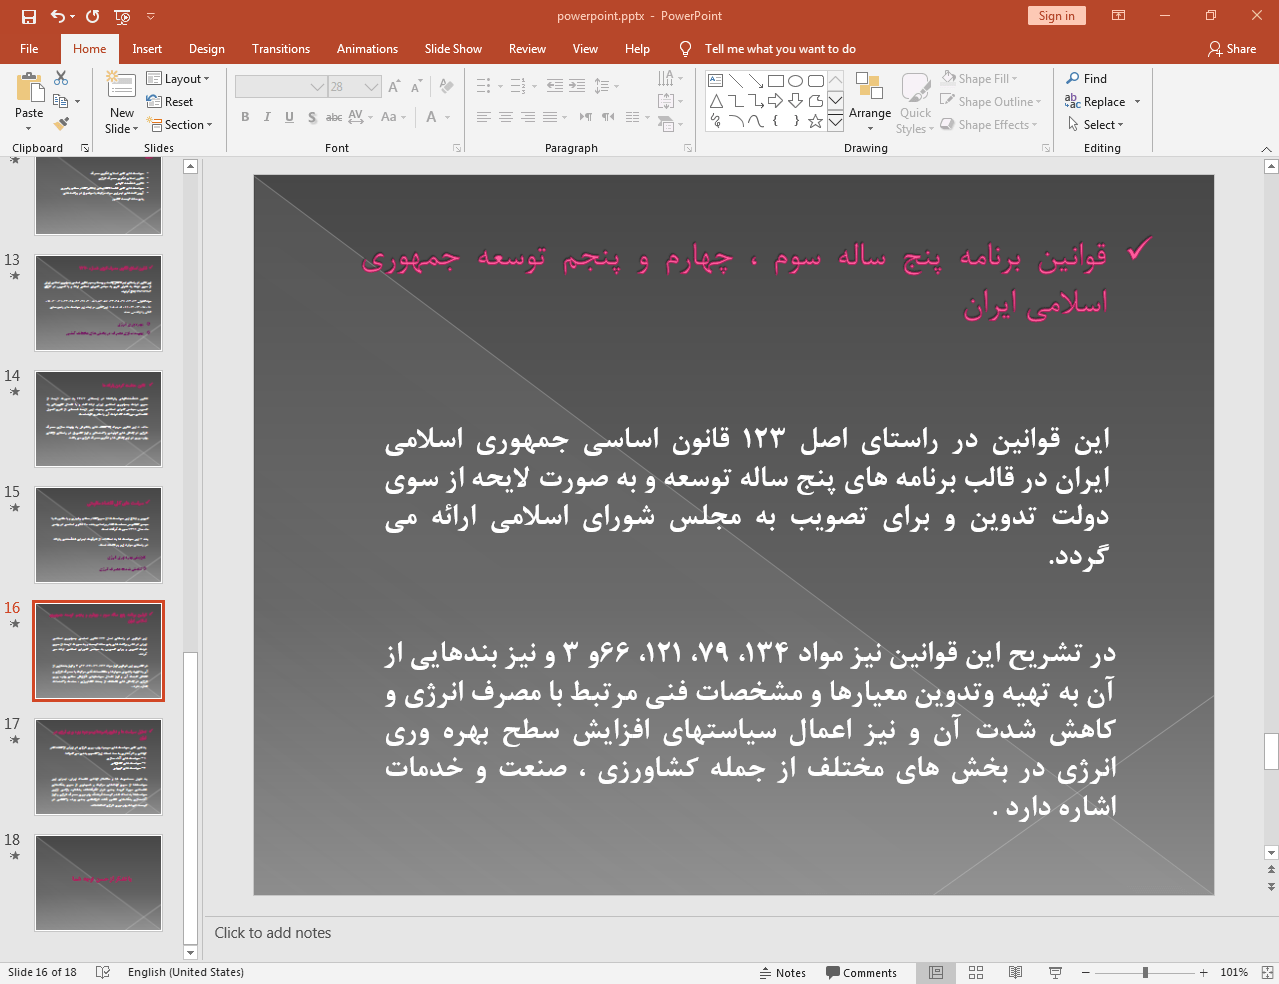Open the font size dropdown

374,86
